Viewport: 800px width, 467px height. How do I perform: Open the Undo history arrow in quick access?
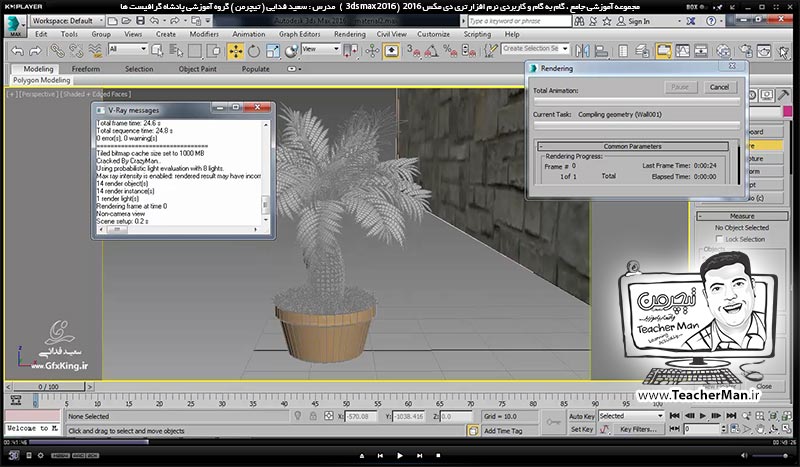(164, 21)
